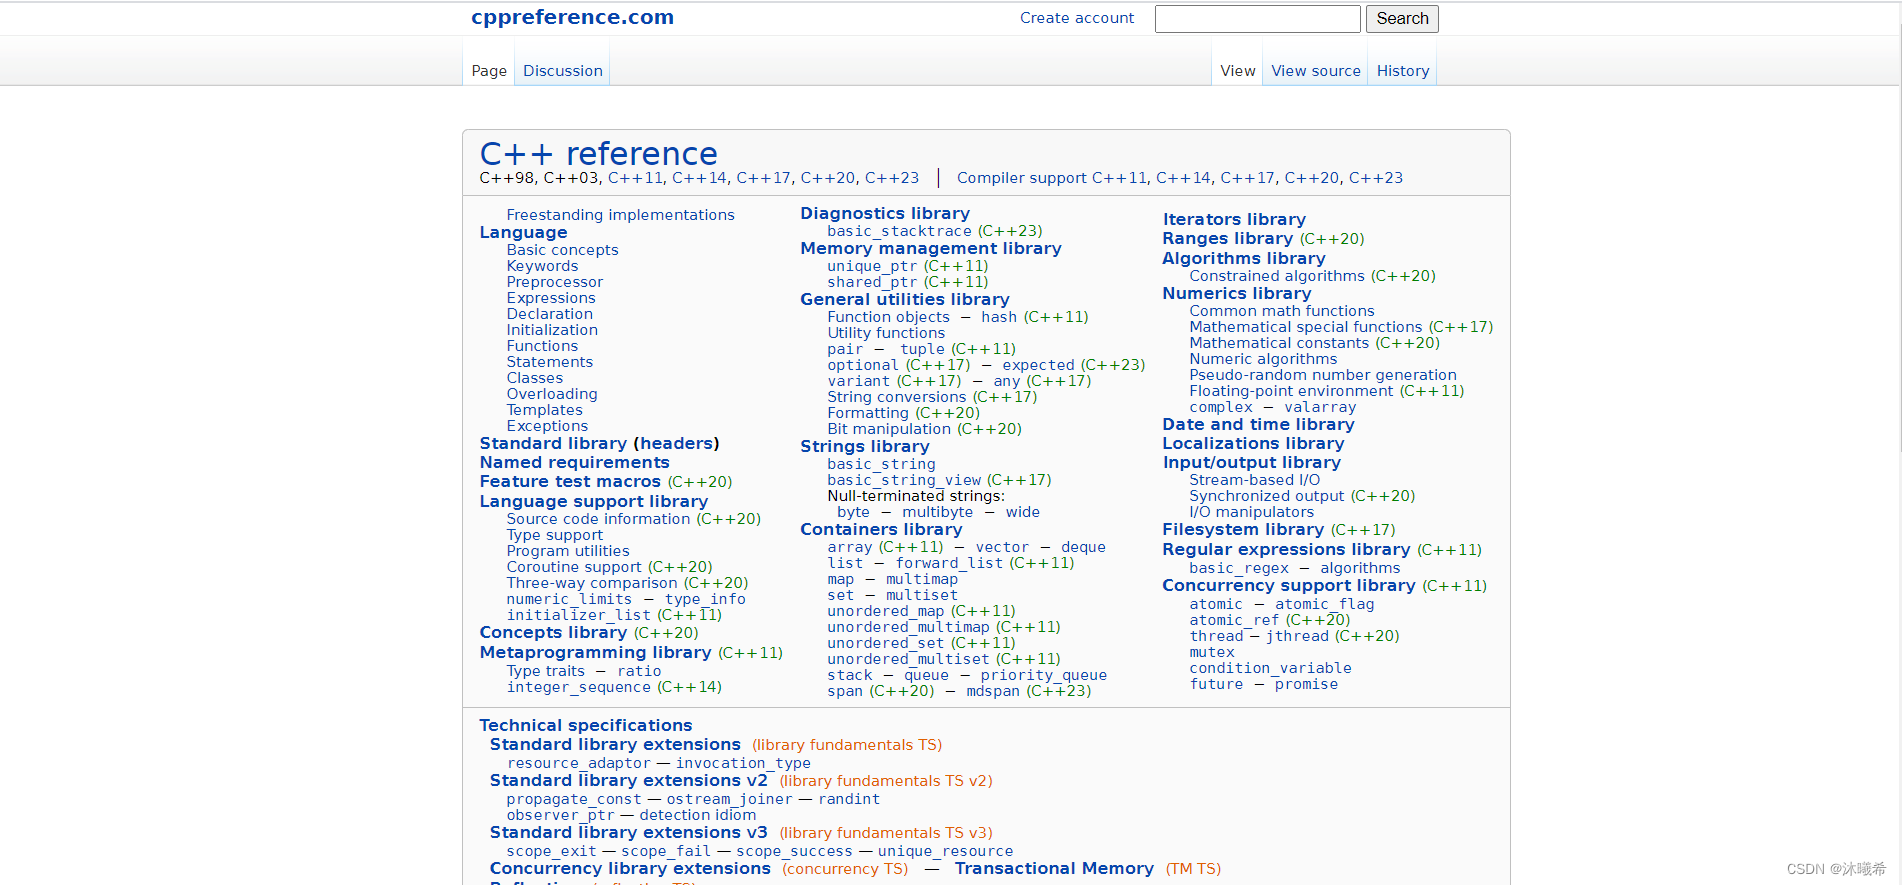Open the C++ reference heading link

(x=598, y=154)
